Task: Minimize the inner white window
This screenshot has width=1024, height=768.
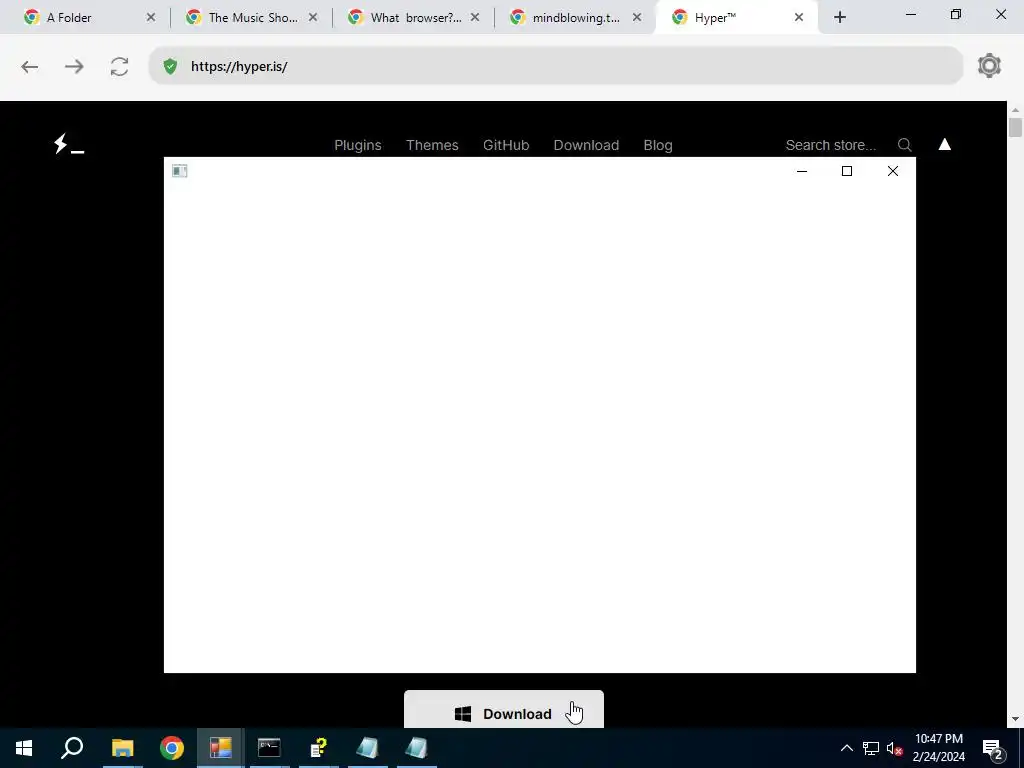Action: tap(802, 171)
